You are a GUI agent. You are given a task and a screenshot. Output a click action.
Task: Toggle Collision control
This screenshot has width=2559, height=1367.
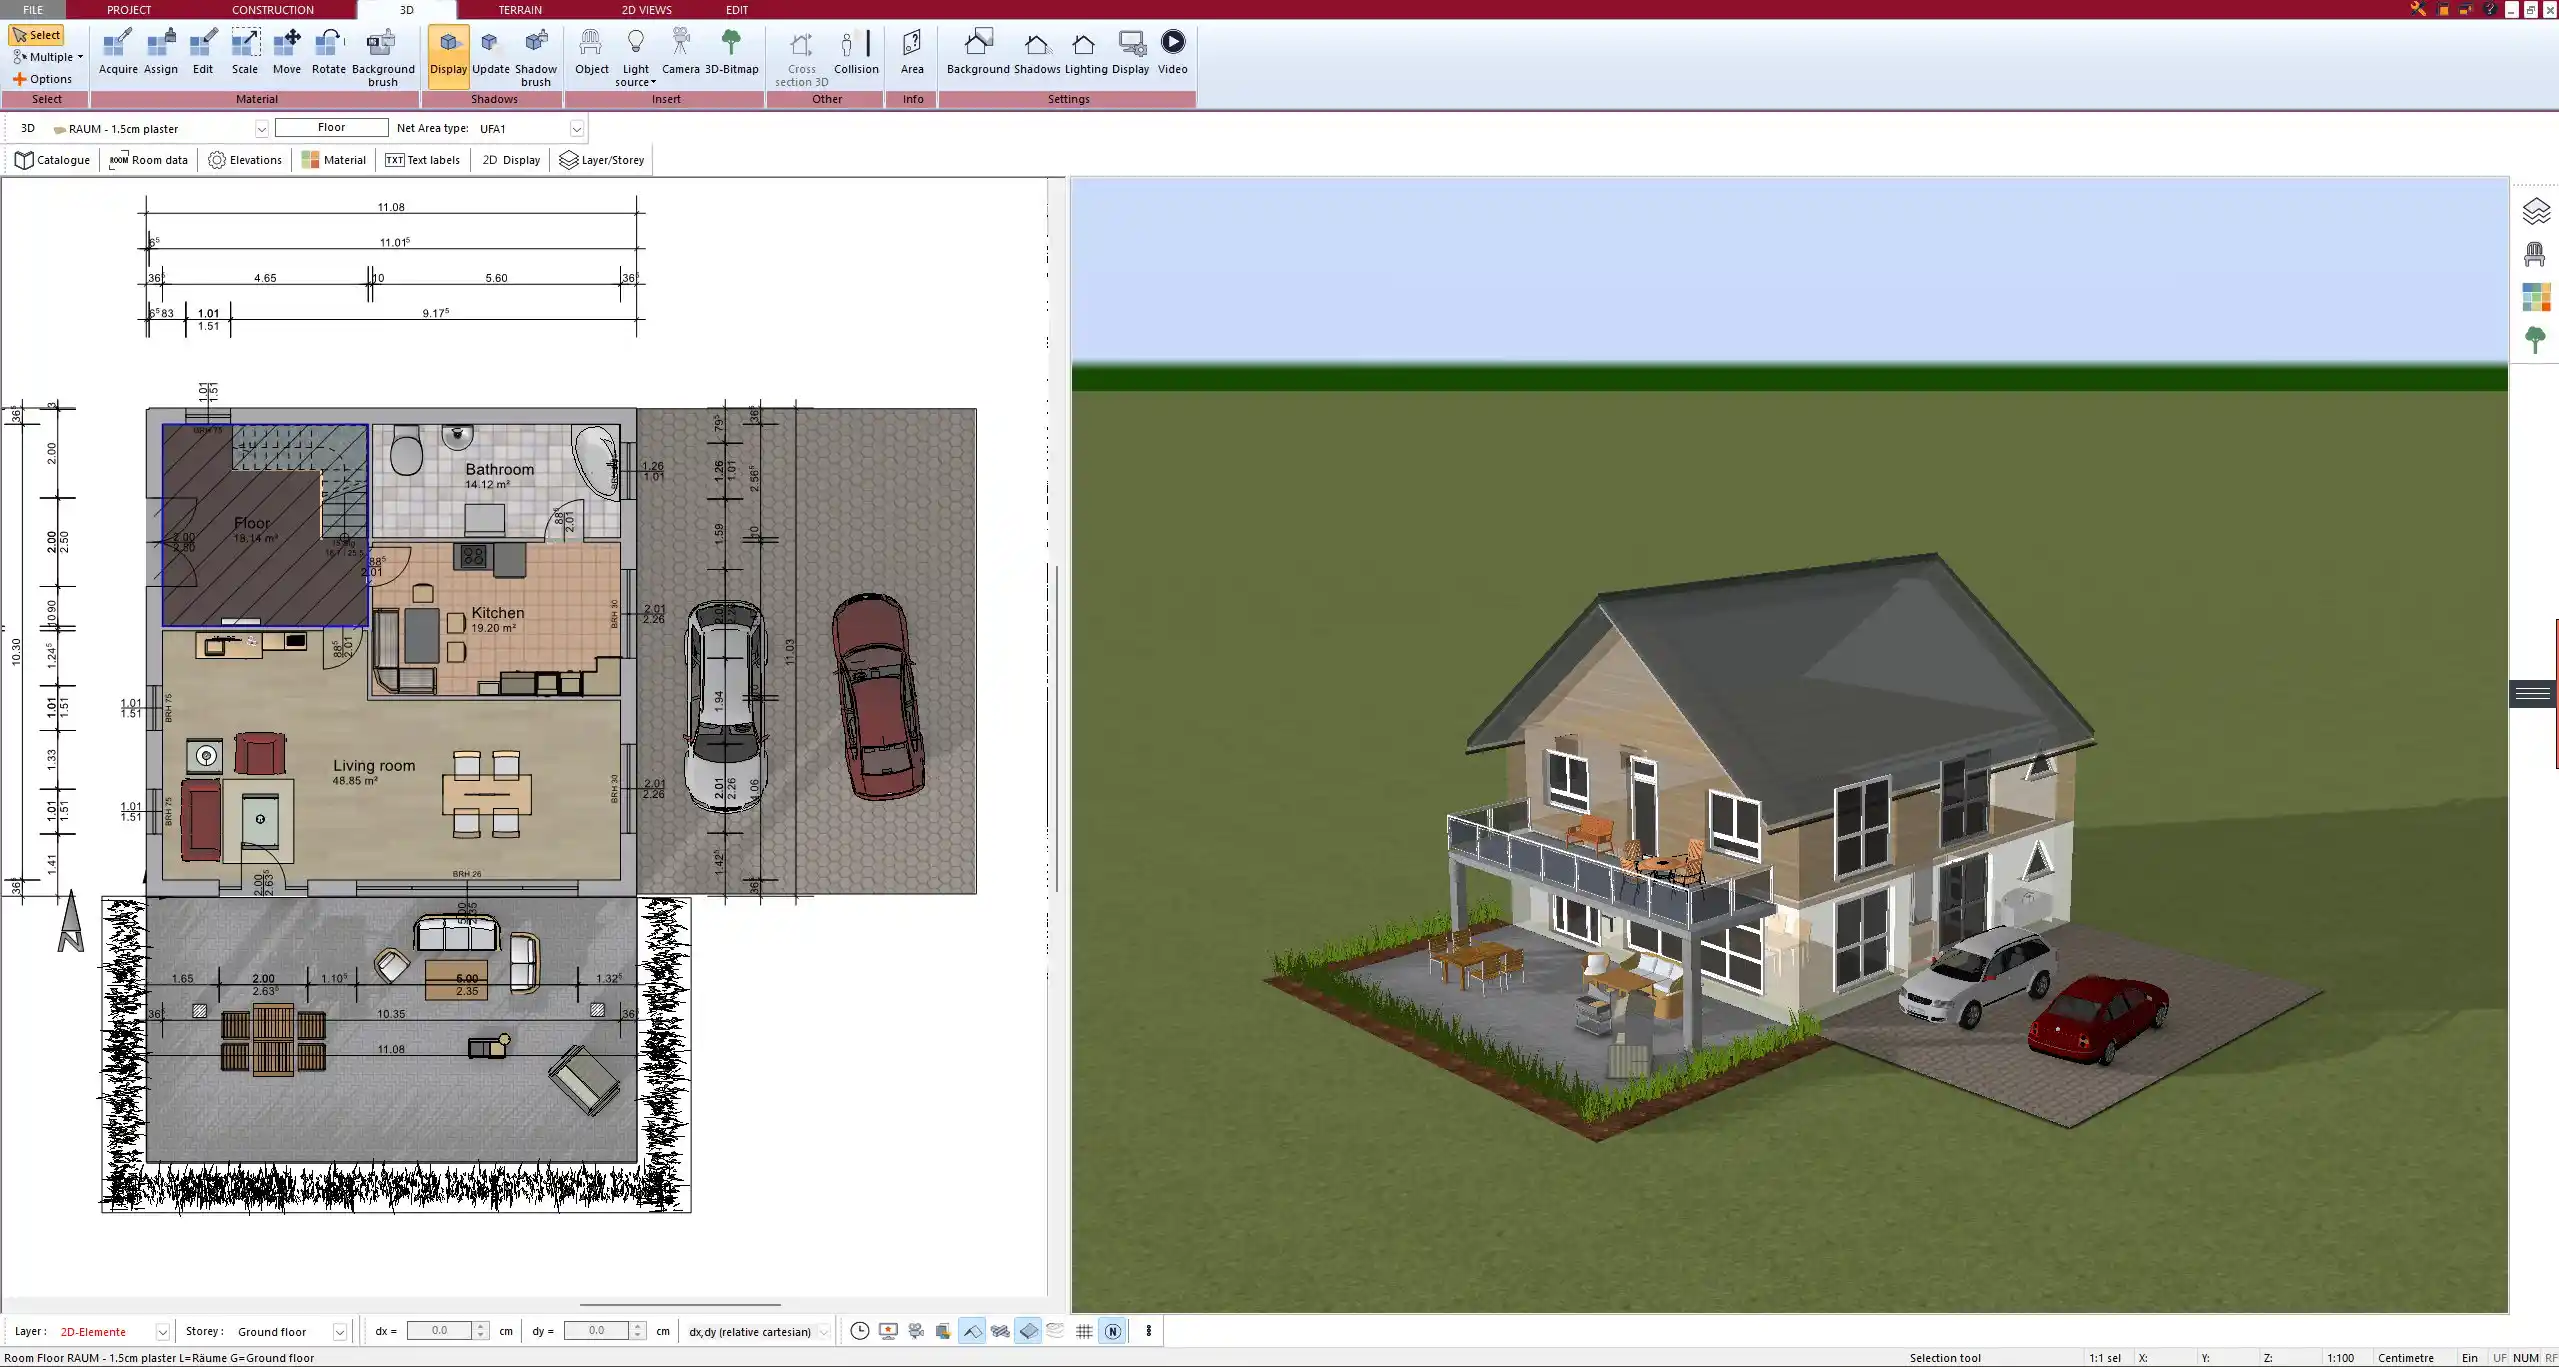pyautogui.click(x=856, y=53)
